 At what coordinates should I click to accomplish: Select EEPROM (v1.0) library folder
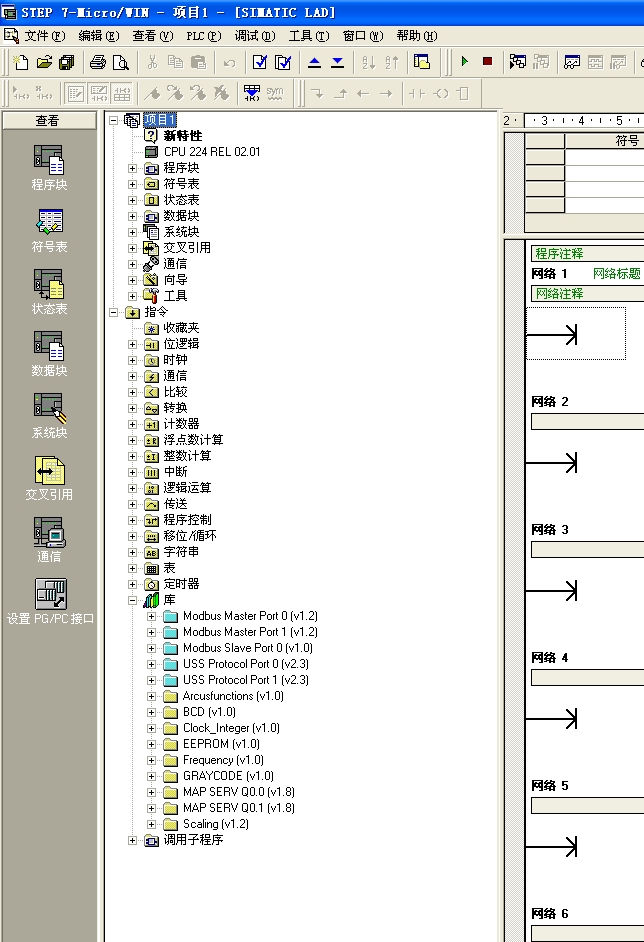tap(221, 744)
